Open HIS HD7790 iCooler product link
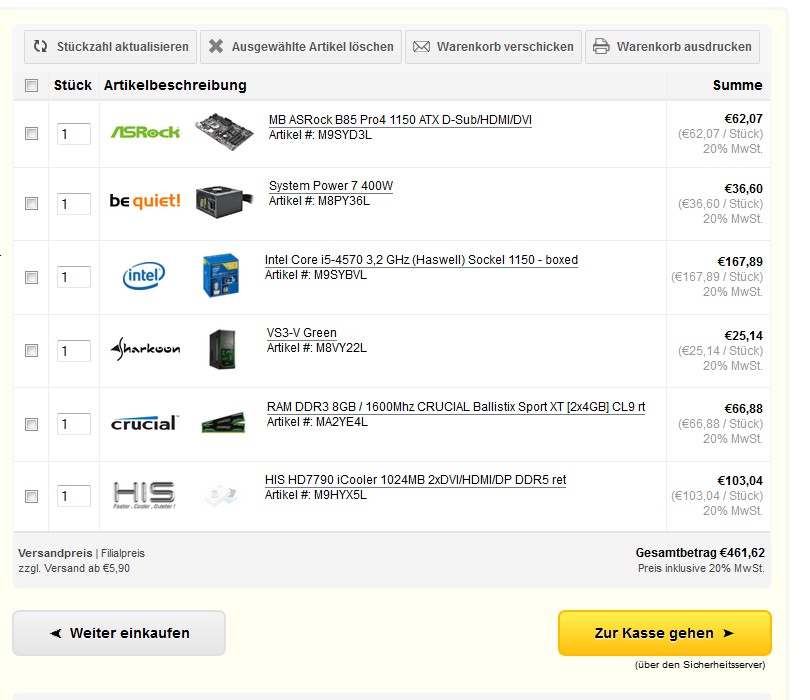The width and height of the screenshot is (810, 700). [x=415, y=480]
